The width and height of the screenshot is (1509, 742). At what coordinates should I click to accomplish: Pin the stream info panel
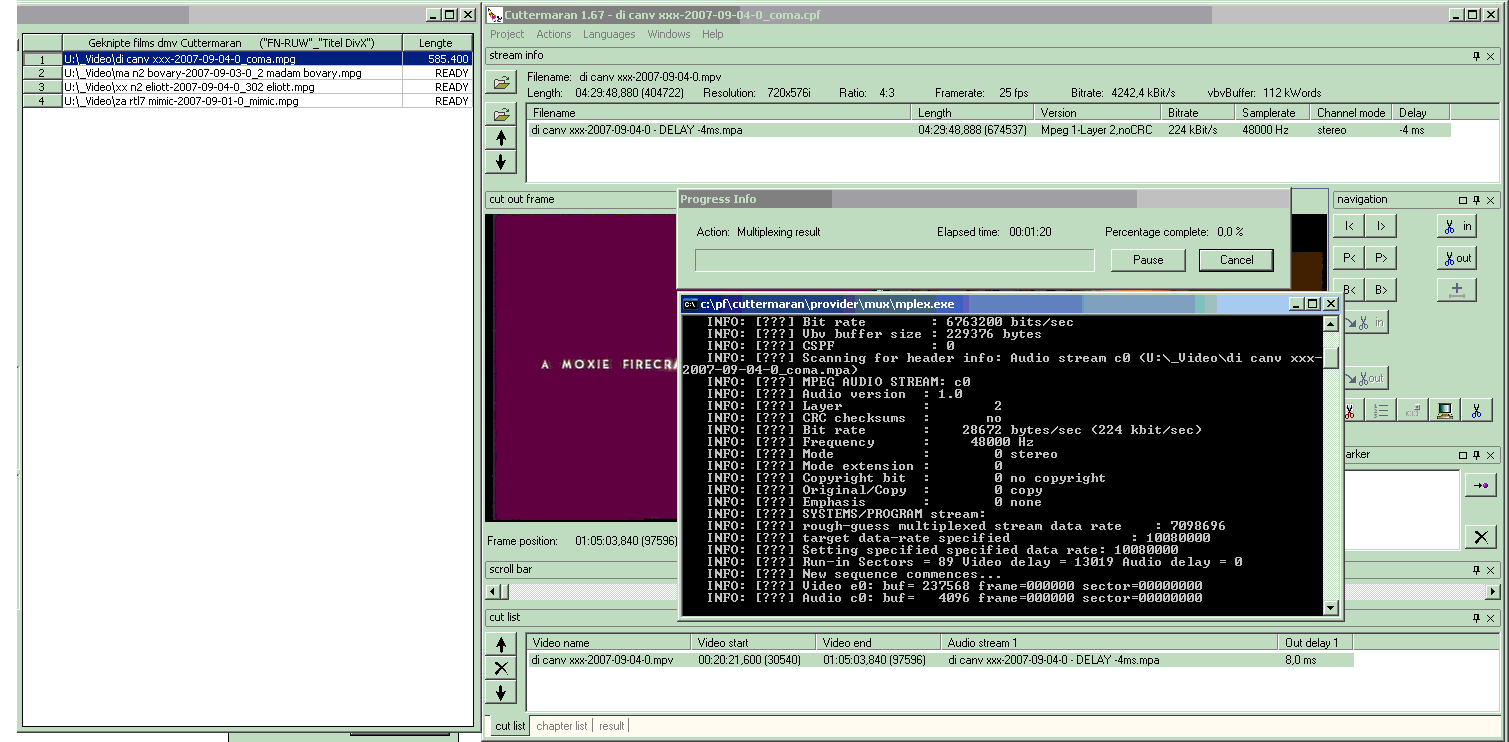1477,55
